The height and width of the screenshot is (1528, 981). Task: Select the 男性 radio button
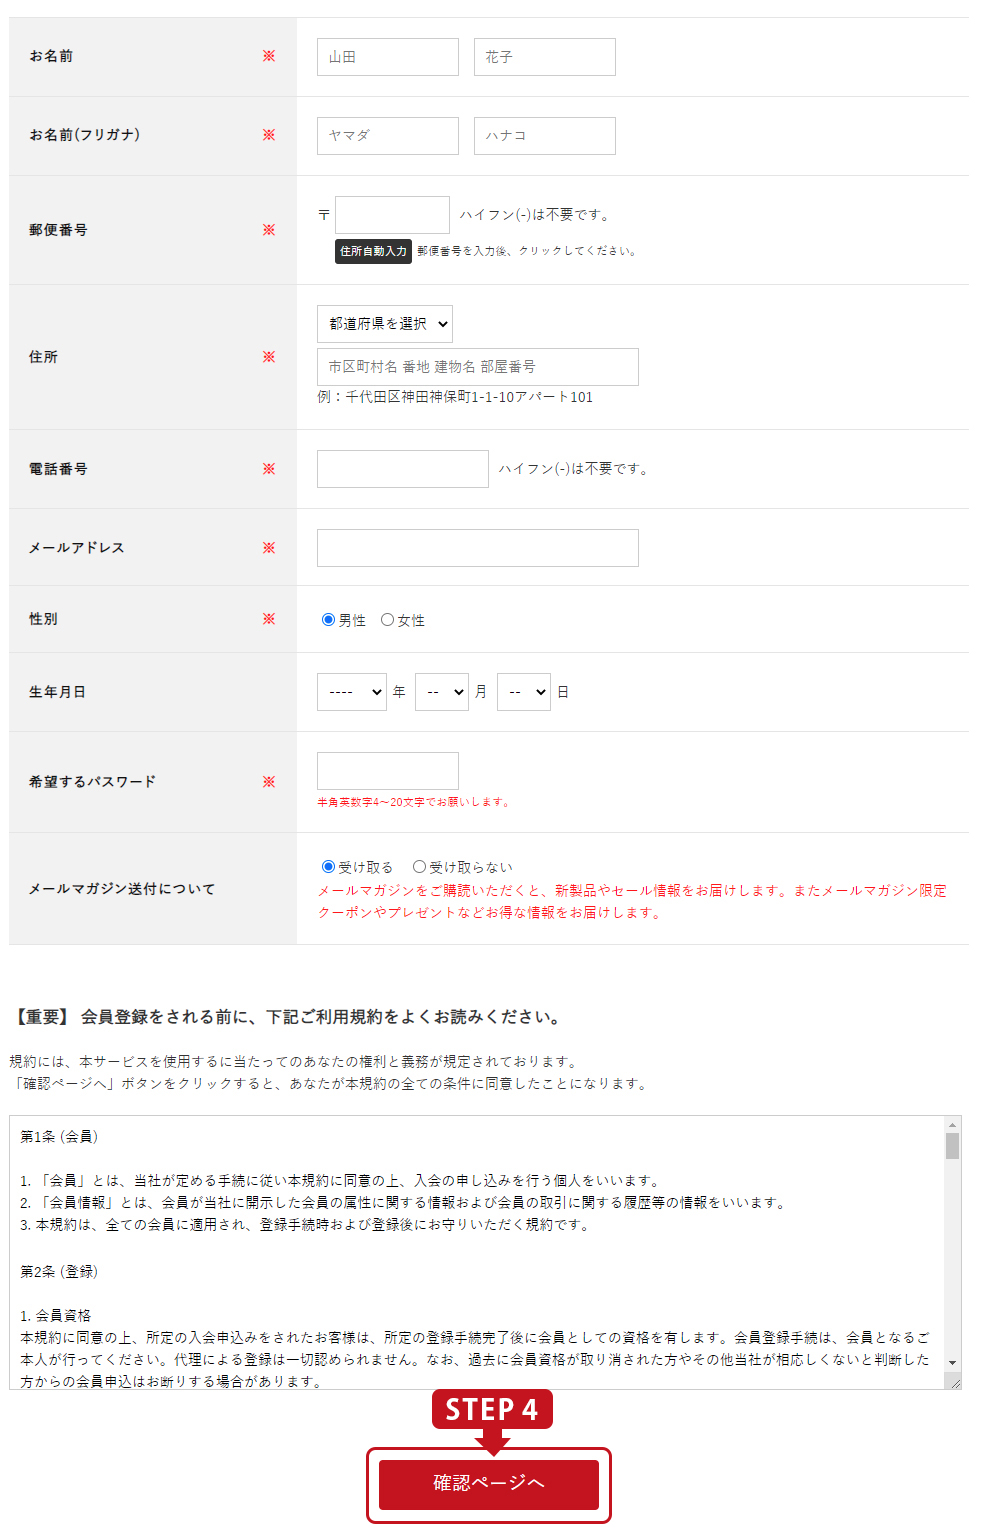tap(328, 620)
